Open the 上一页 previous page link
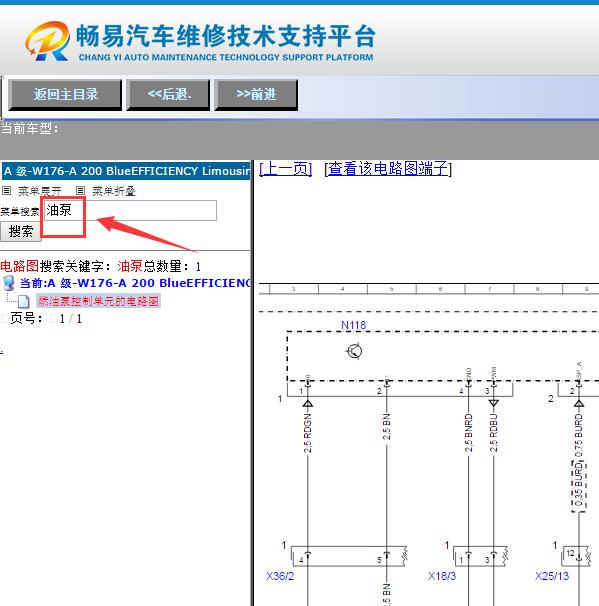Viewport: 599px width, 606px height. point(286,169)
